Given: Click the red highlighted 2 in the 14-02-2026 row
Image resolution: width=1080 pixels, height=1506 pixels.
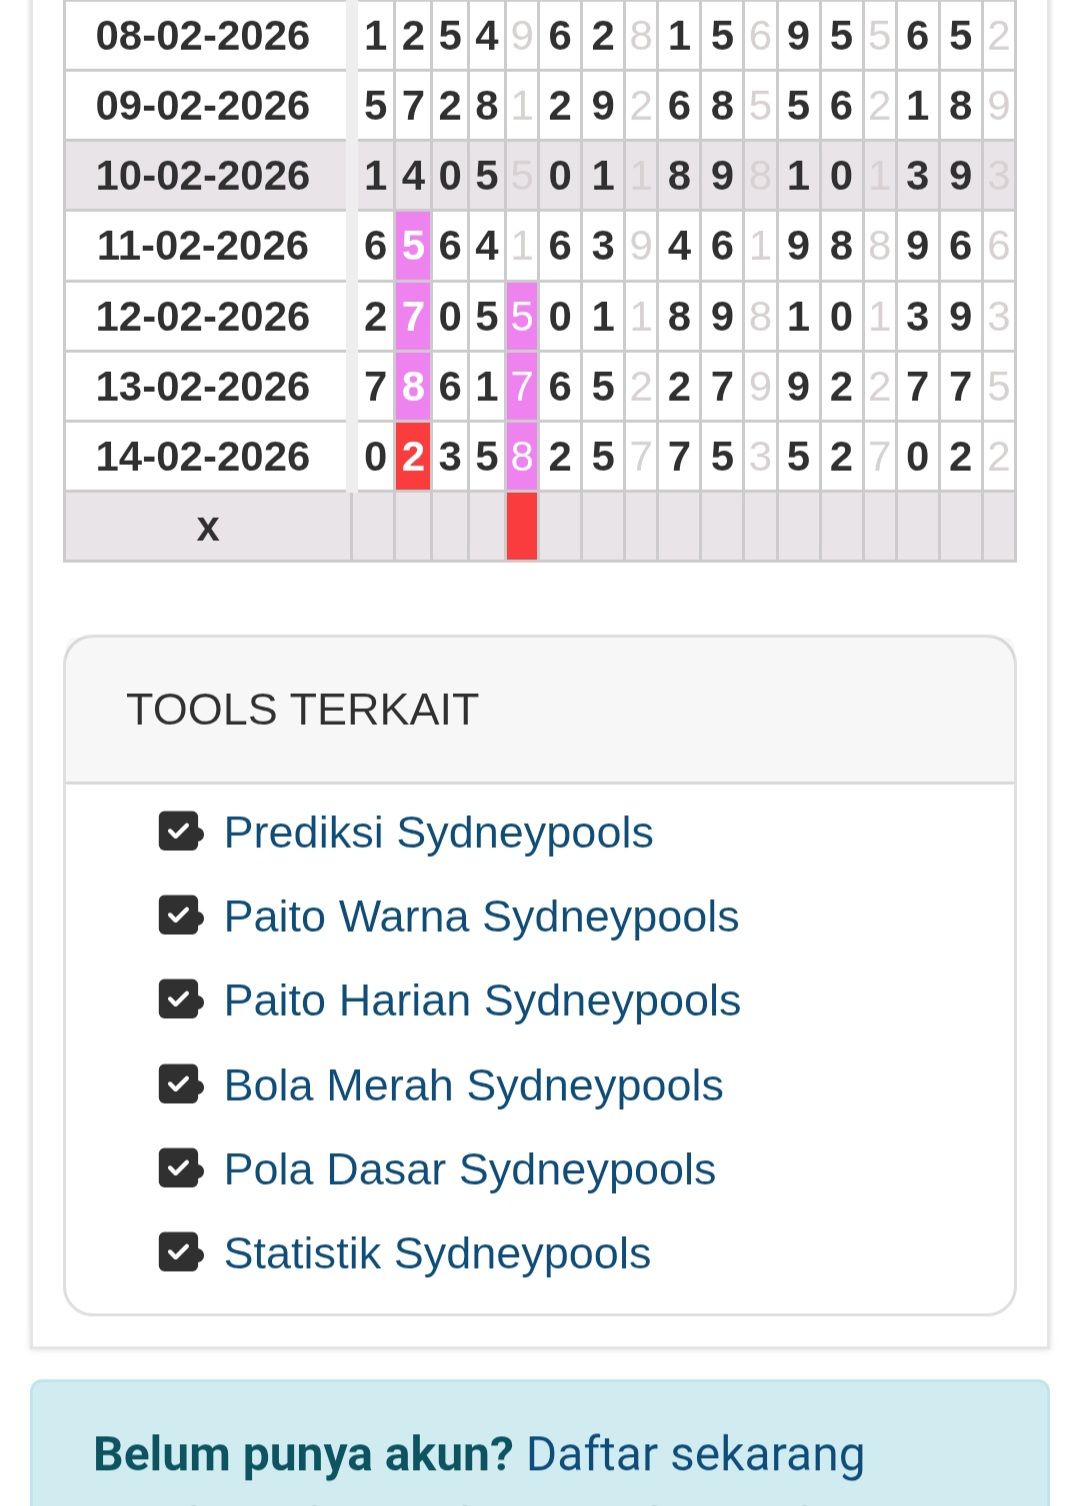Looking at the screenshot, I should pyautogui.click(x=413, y=457).
